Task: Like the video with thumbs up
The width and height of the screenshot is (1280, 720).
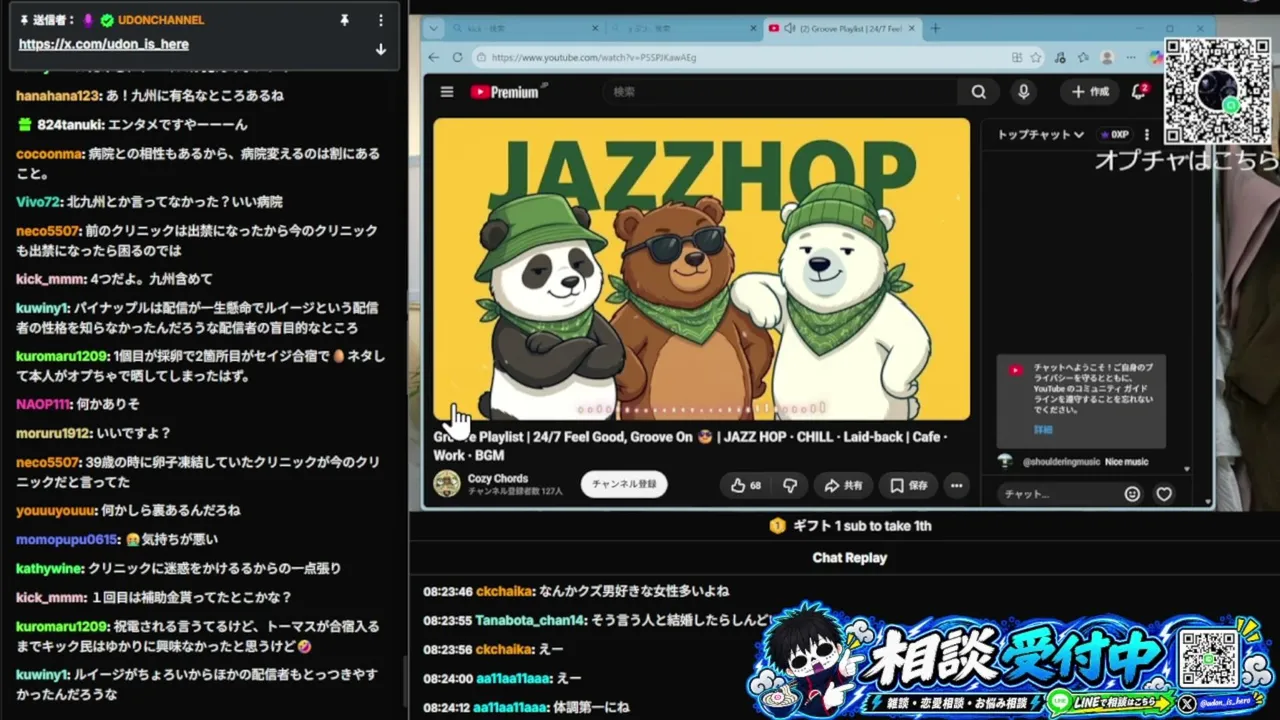Action: click(x=746, y=485)
